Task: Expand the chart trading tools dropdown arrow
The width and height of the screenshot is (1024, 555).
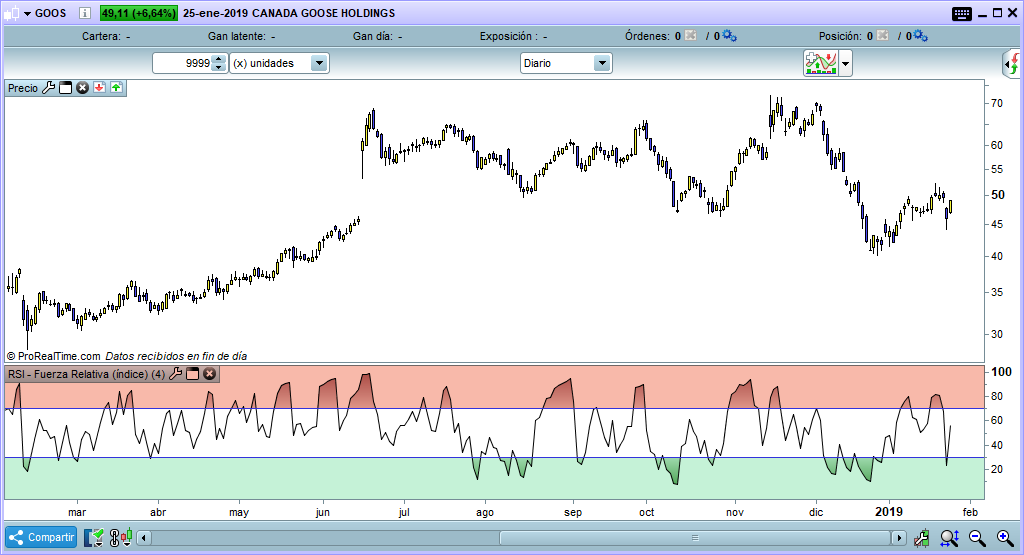Action: [846, 64]
